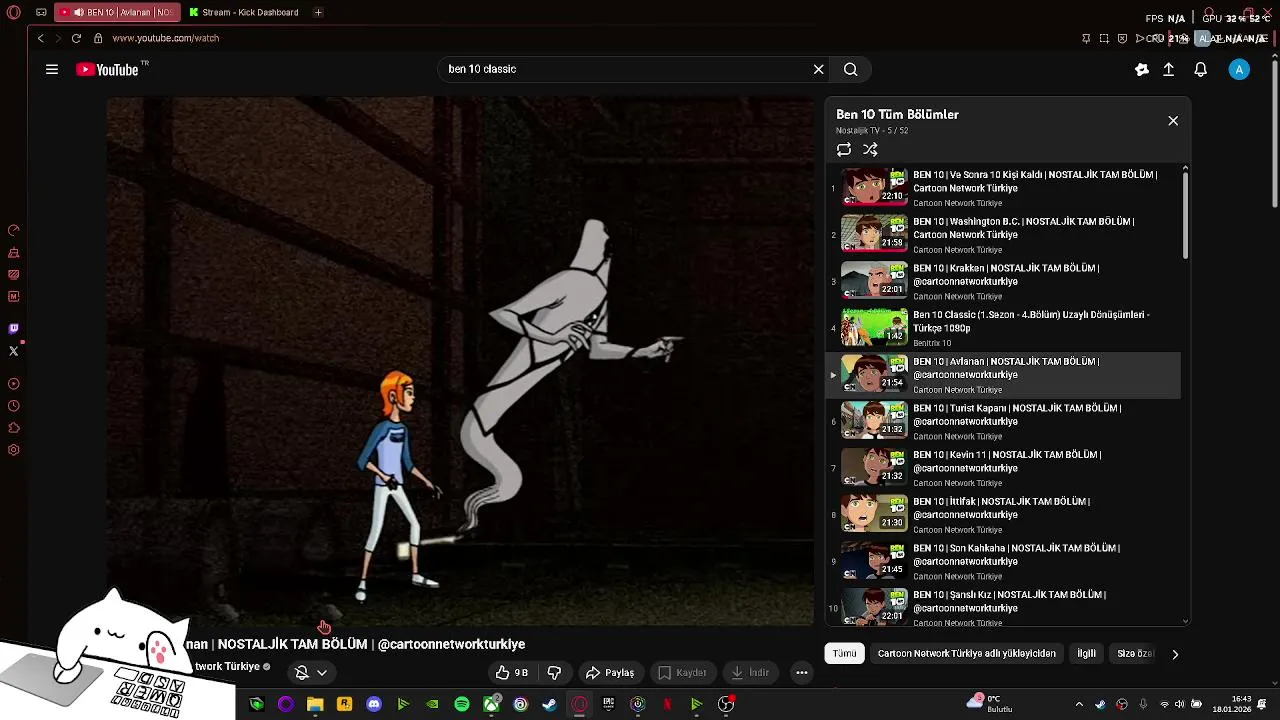Select Cartoon Network Türkiye adlı yükleyiciden chip
Screen dimensions: 1280x720
967,654
